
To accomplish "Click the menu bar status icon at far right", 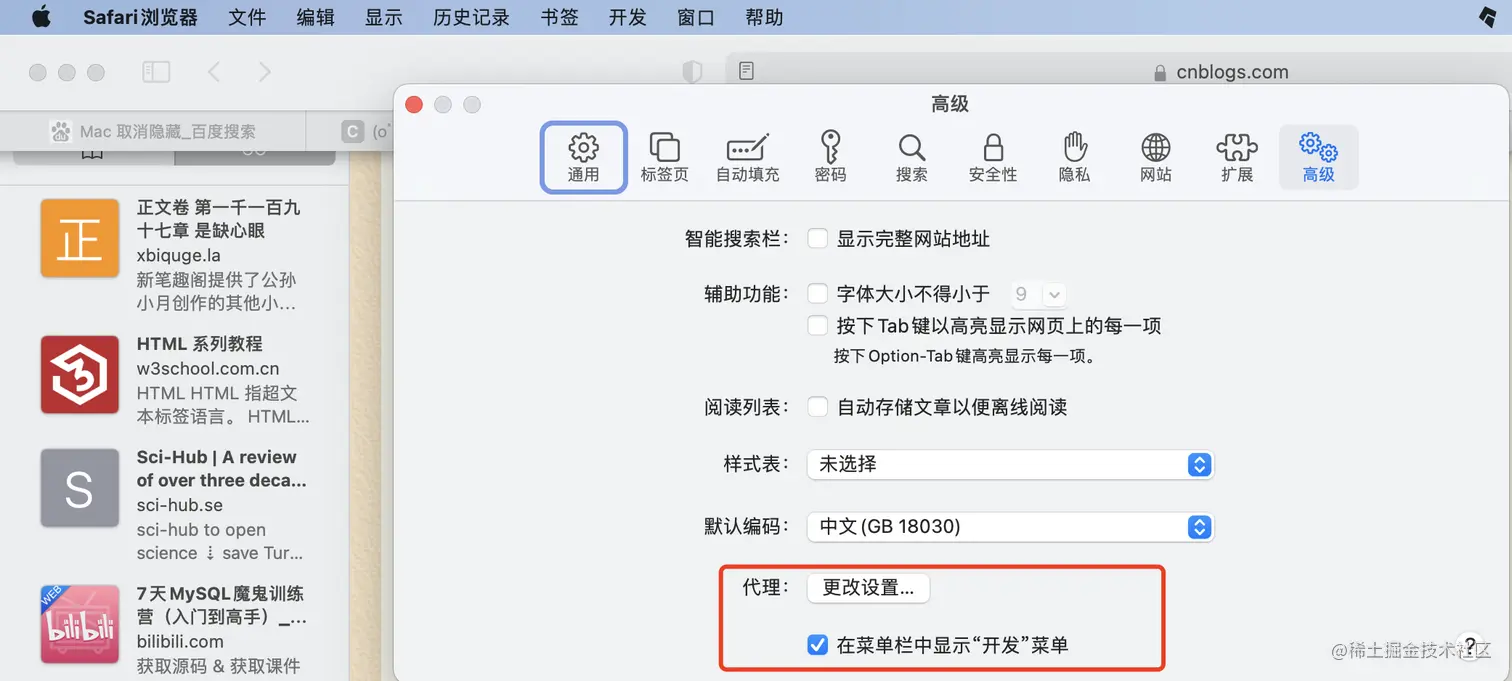I will click(x=1488, y=17).
